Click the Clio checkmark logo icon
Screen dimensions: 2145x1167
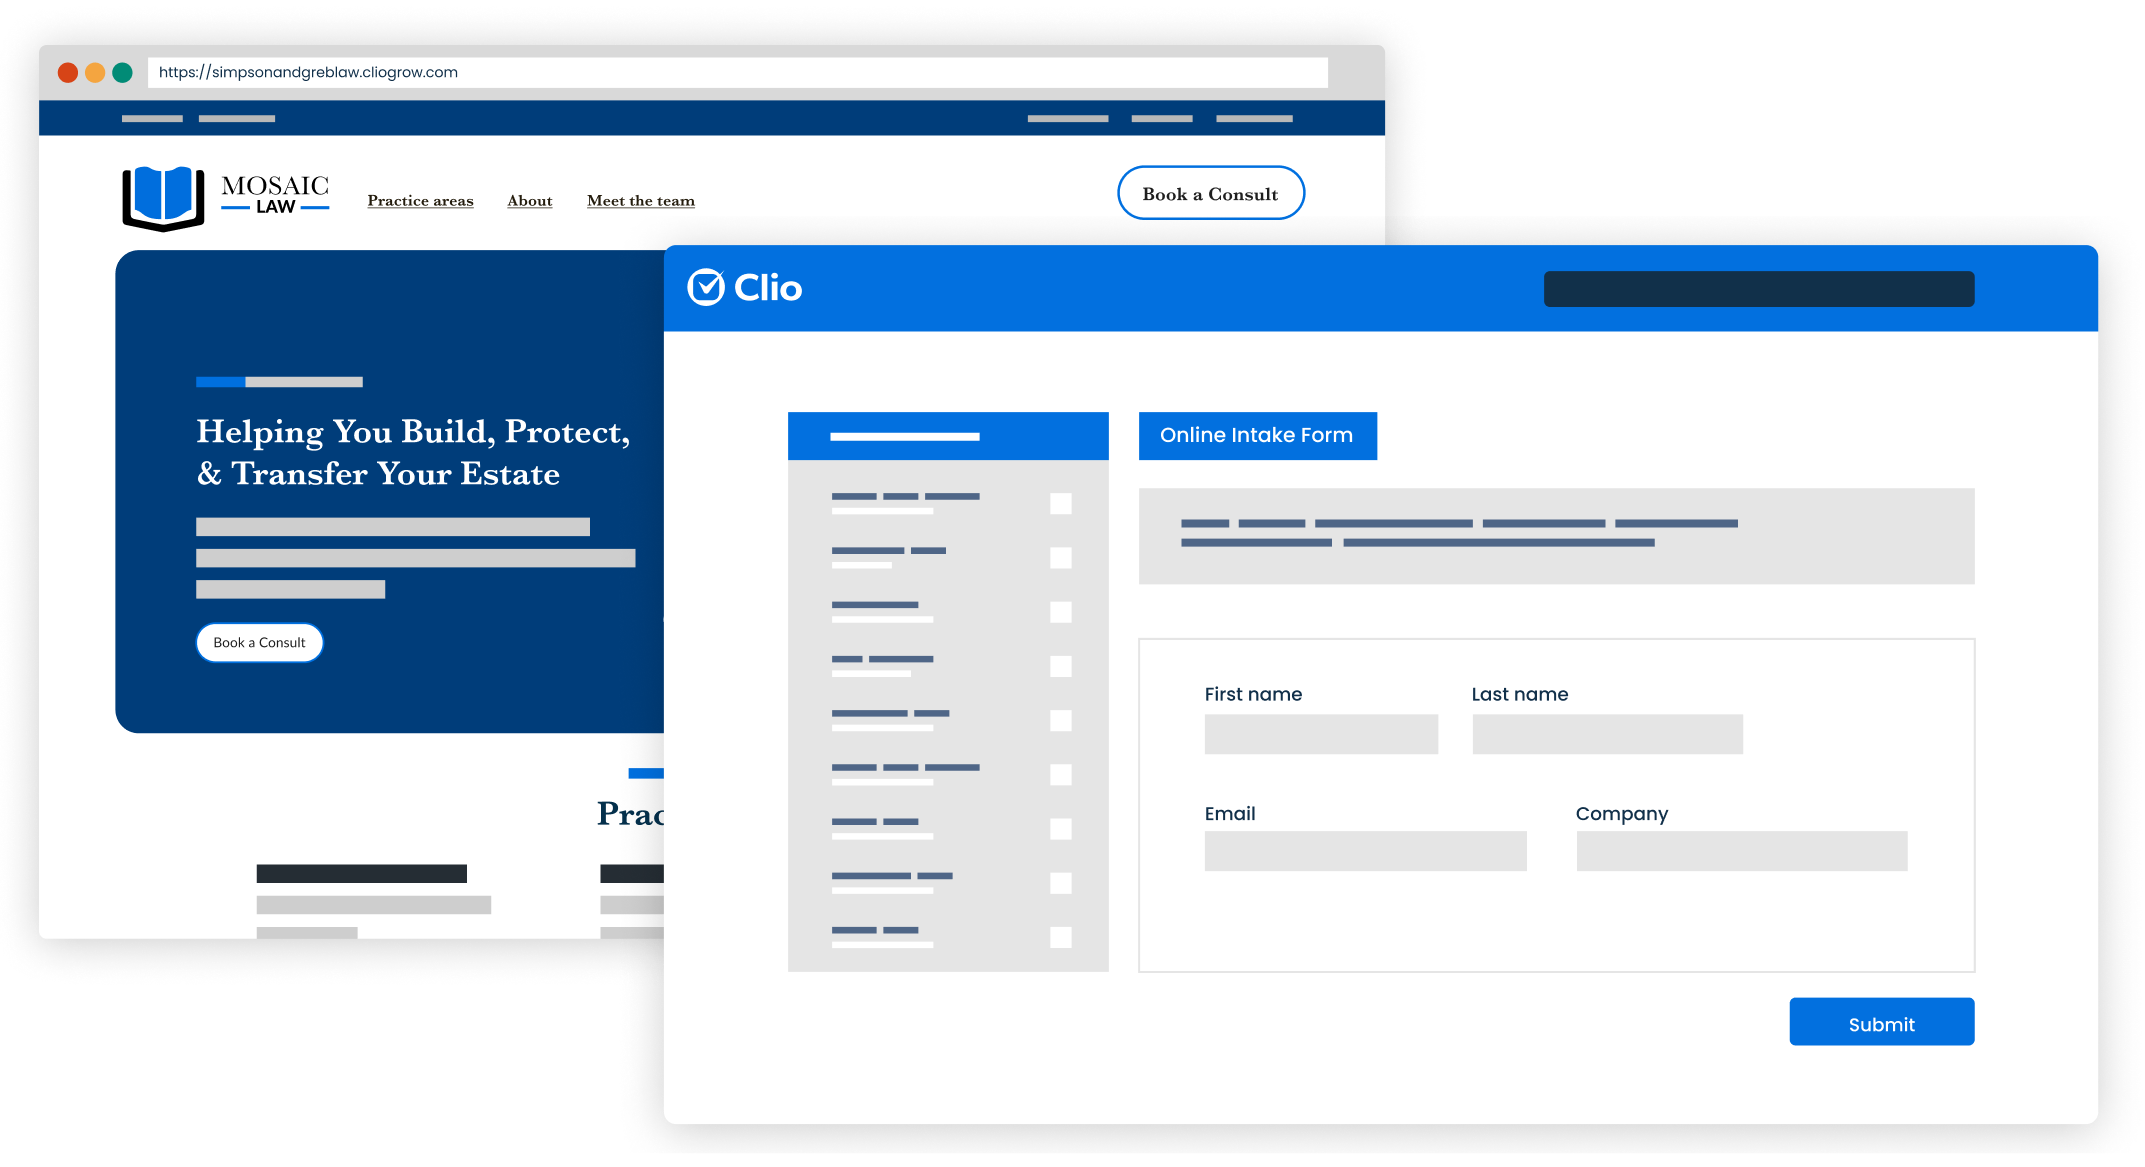[707, 289]
